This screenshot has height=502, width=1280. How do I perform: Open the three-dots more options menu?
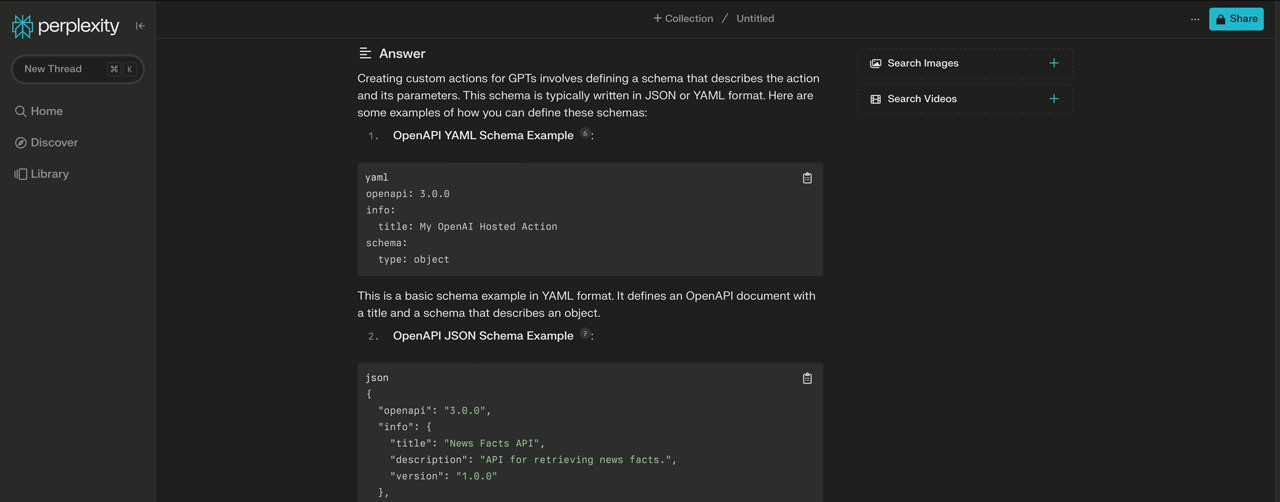pyautogui.click(x=1194, y=19)
